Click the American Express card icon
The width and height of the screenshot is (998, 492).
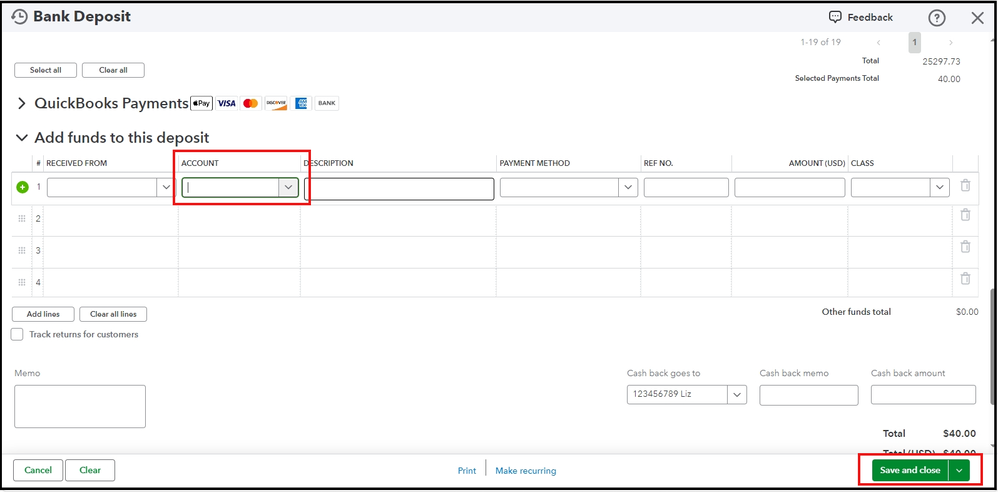[x=301, y=103]
